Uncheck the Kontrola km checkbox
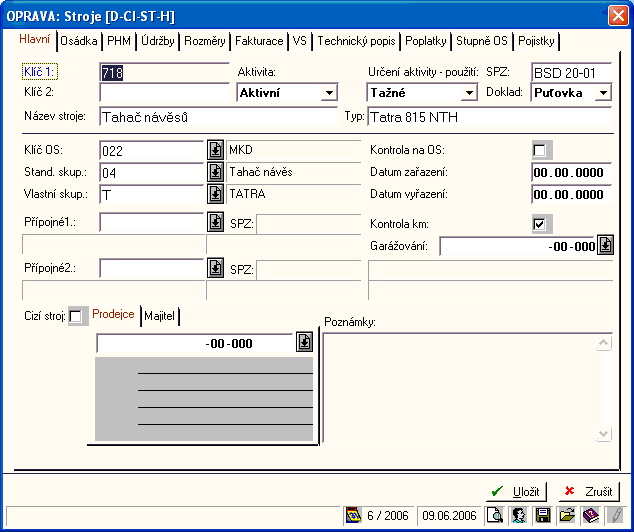The height and width of the screenshot is (532, 634). click(x=539, y=224)
